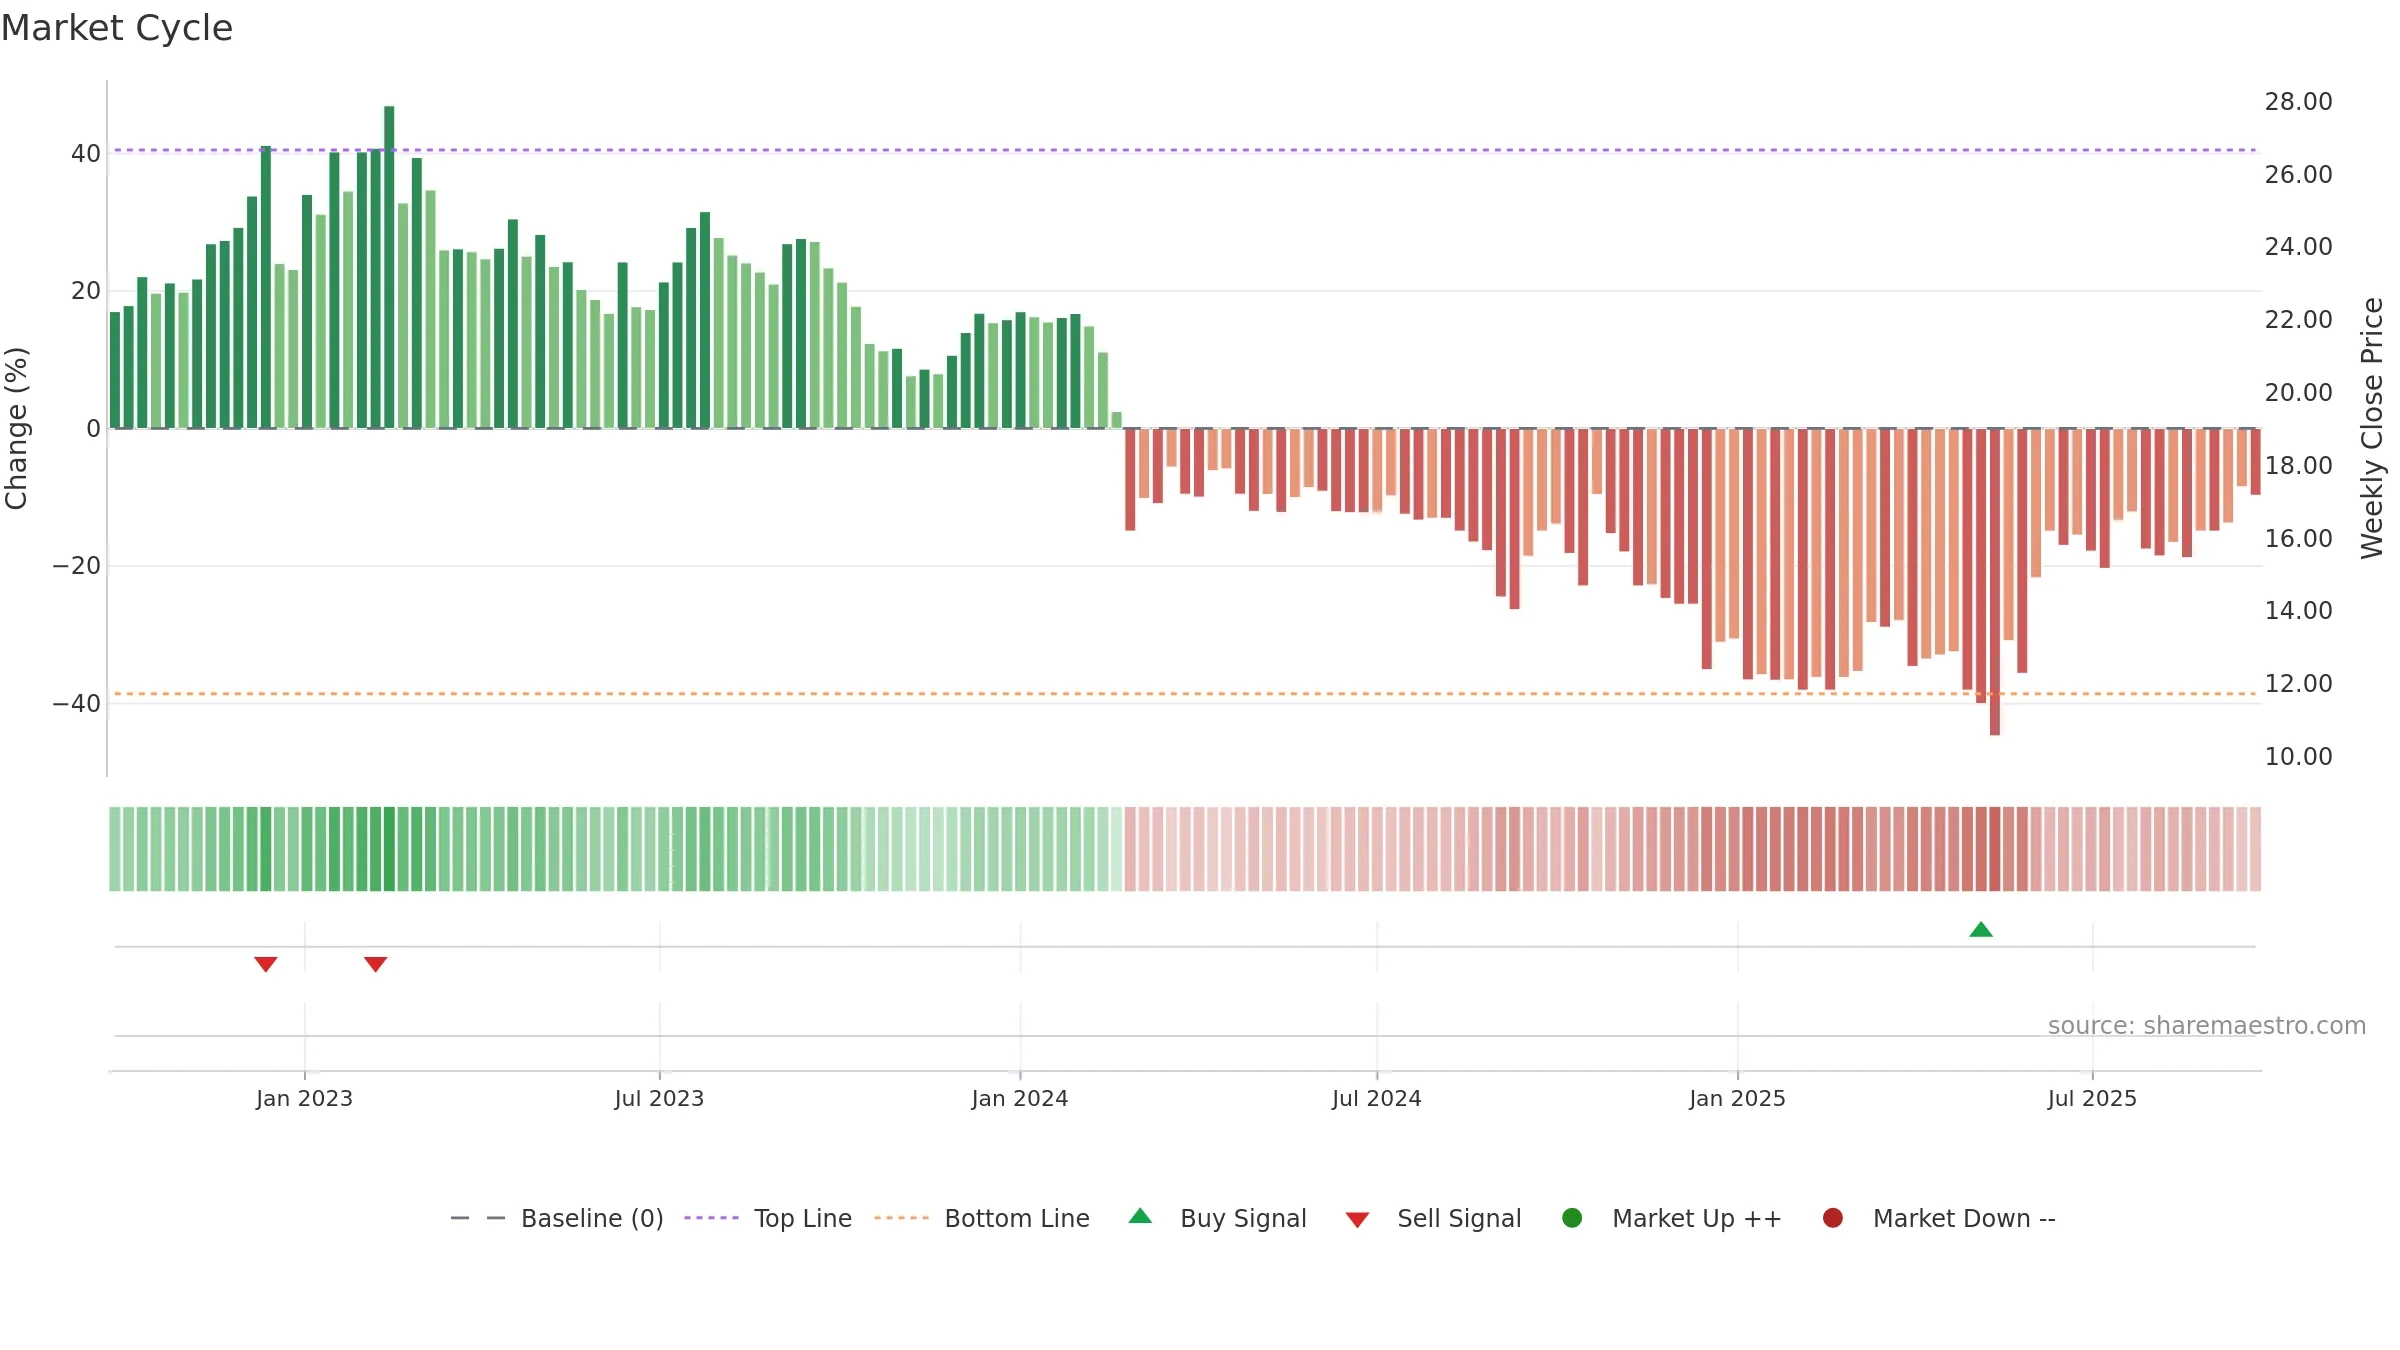This screenshot has width=2400, height=1350.
Task: Click the 28.00 price axis label
Action: tap(2298, 102)
